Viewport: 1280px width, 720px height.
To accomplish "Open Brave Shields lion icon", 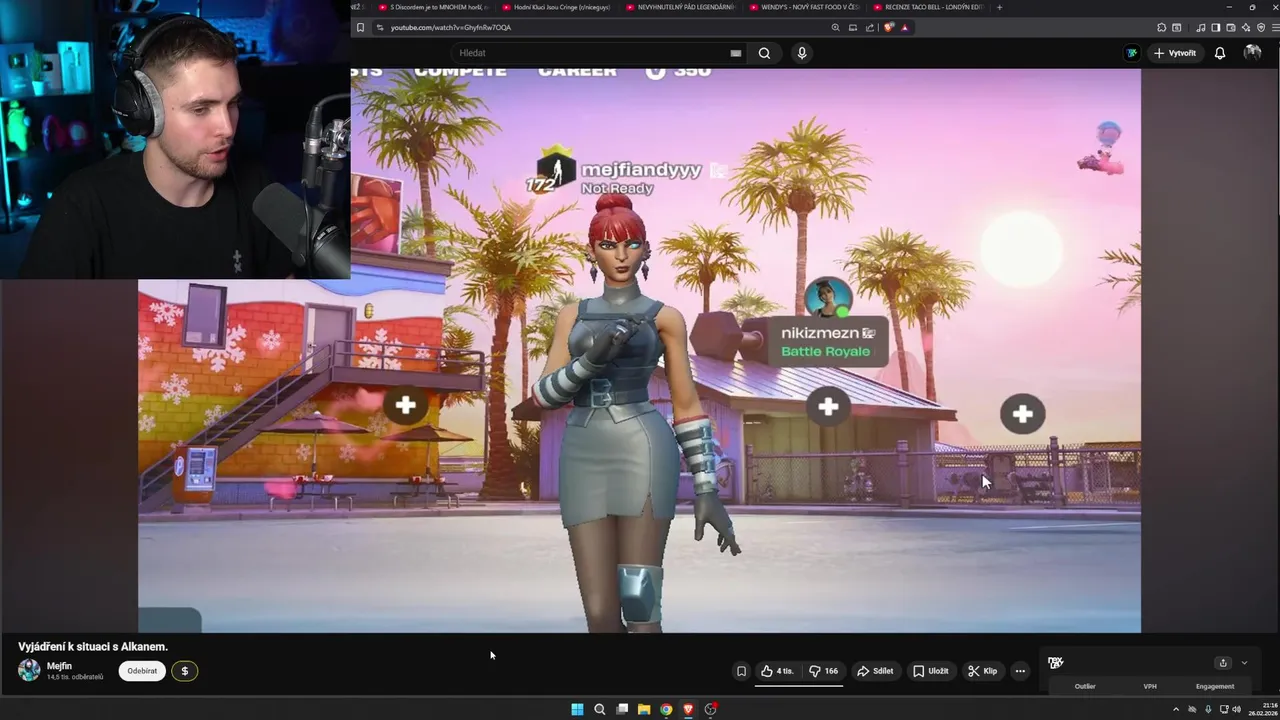I will 888,27.
